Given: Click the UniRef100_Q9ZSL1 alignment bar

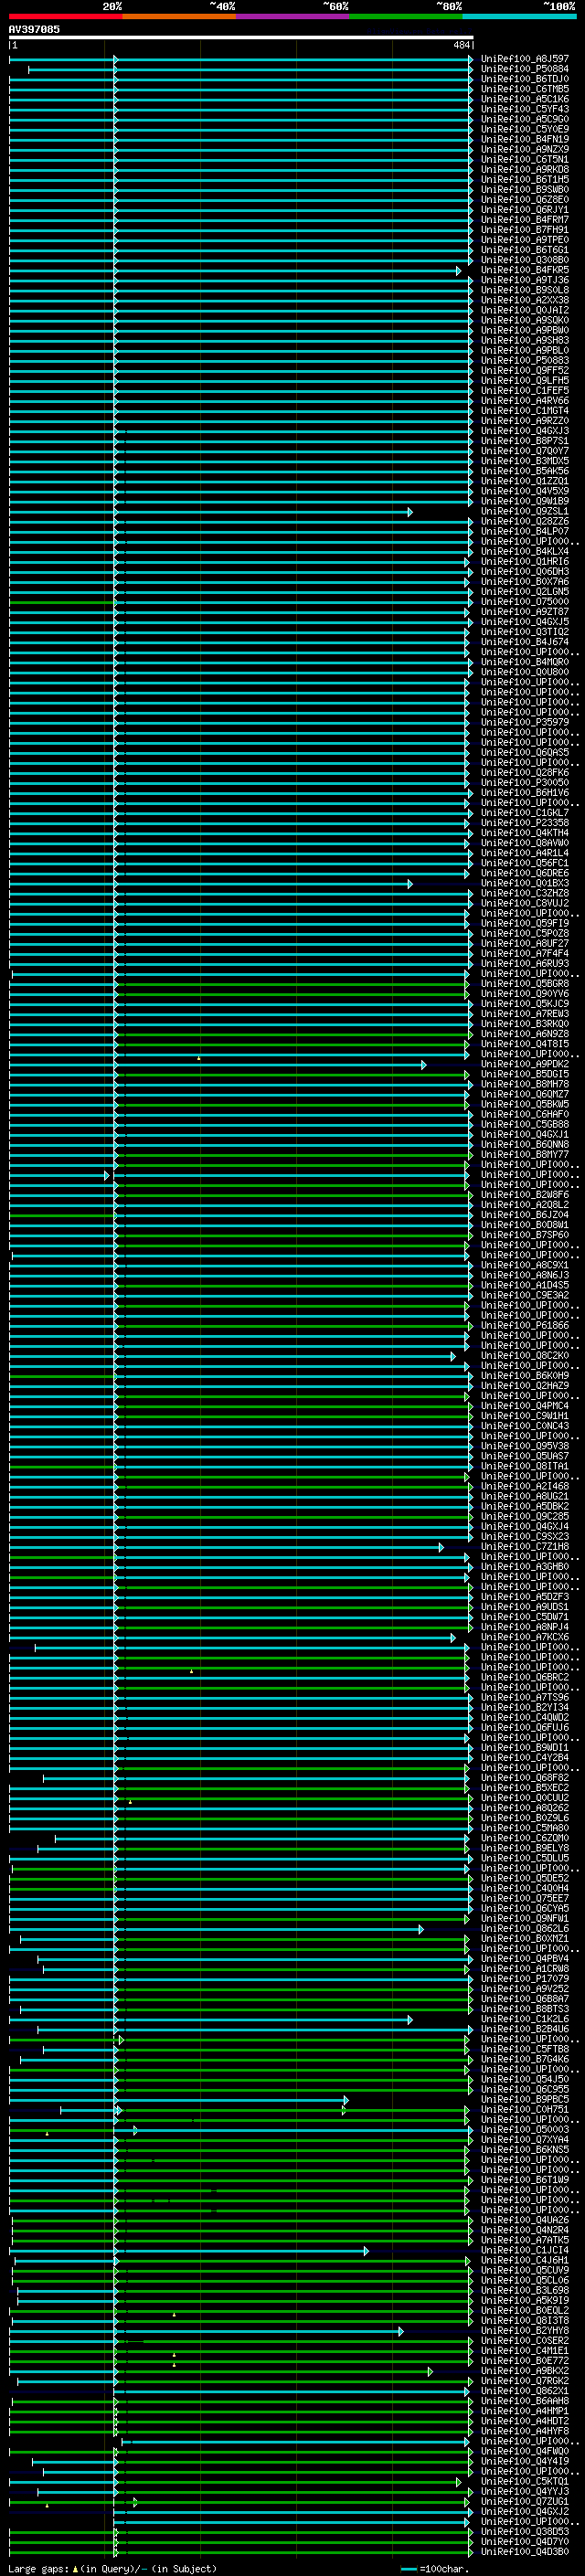Looking at the screenshot, I should (211, 512).
